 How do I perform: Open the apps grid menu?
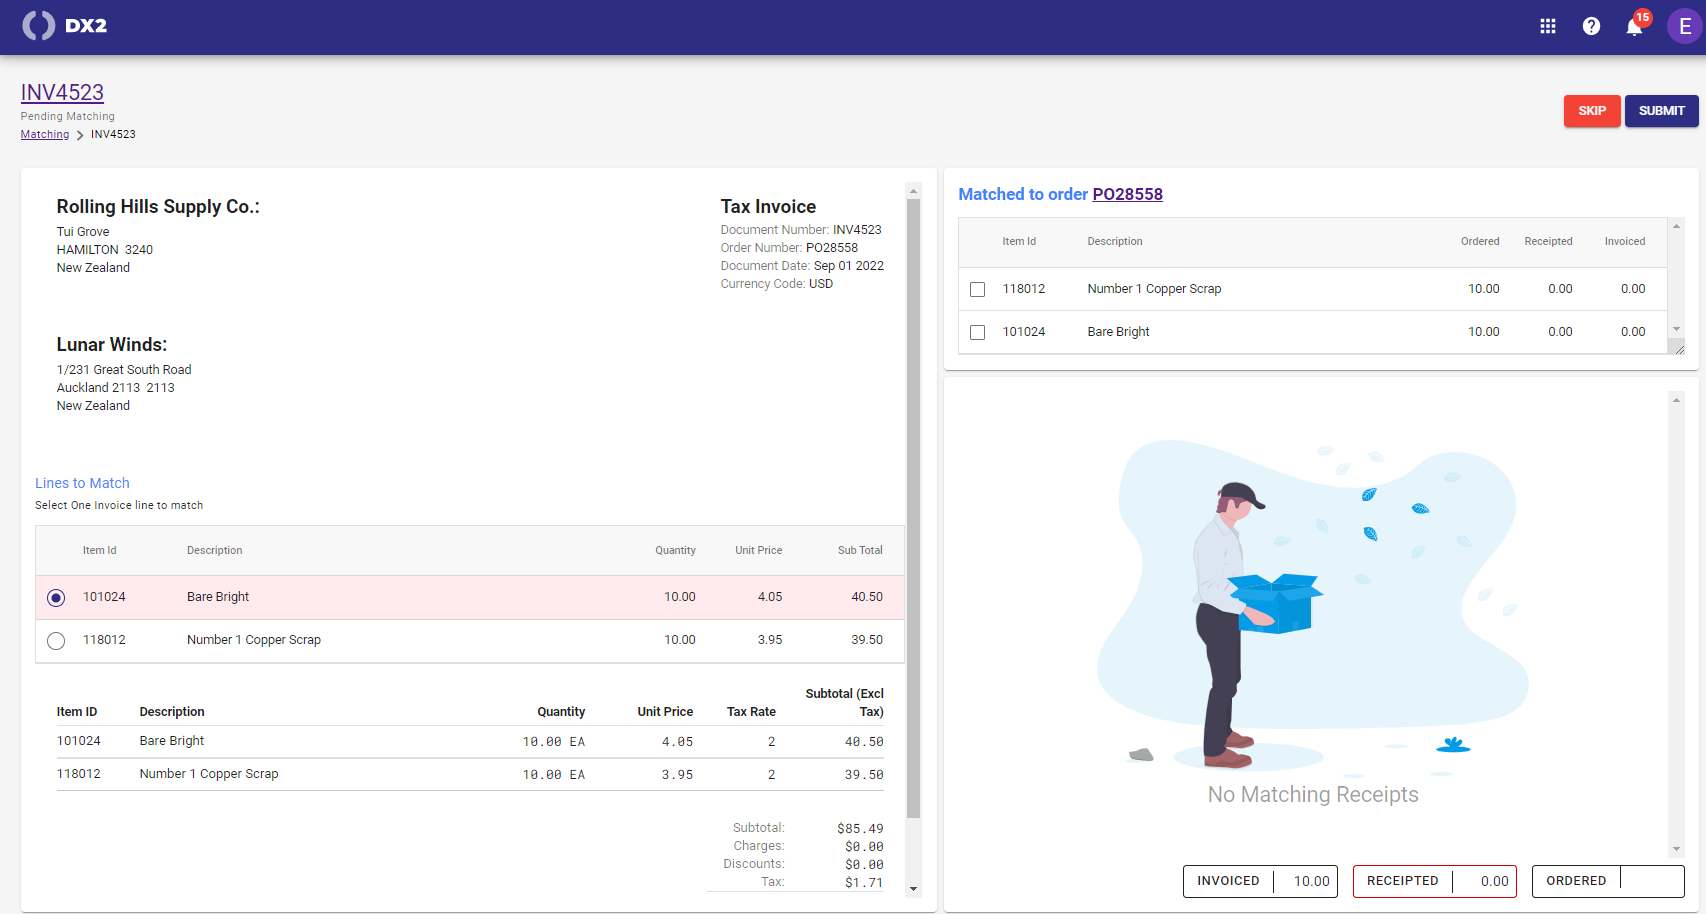click(1547, 27)
